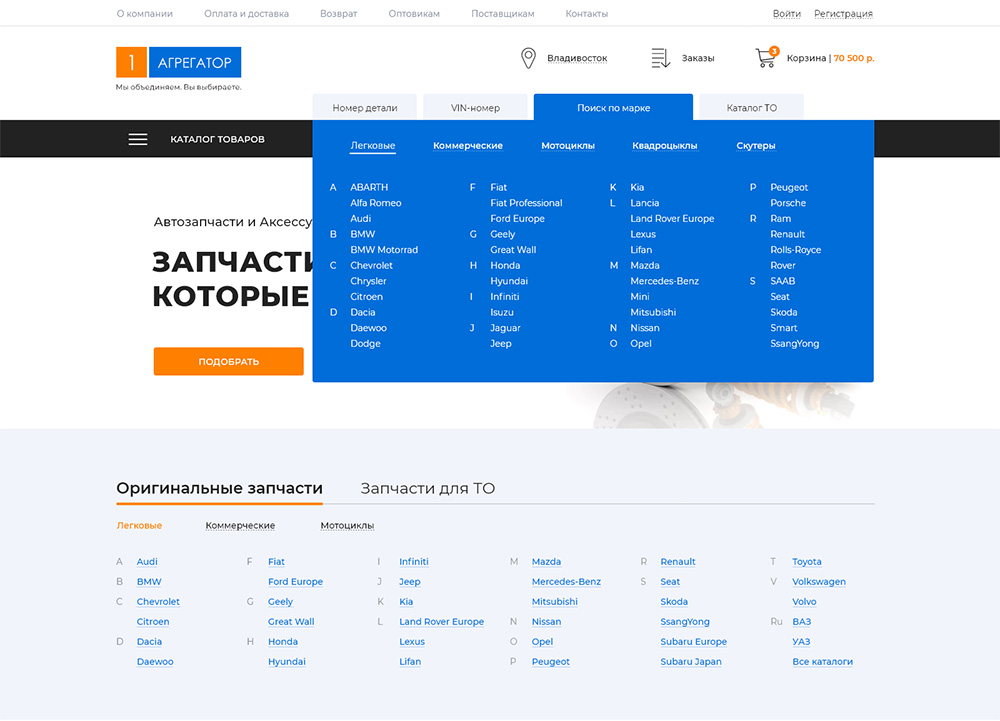The height and width of the screenshot is (721, 1000).
Task: Open the Заказы orders link
Action: click(698, 58)
